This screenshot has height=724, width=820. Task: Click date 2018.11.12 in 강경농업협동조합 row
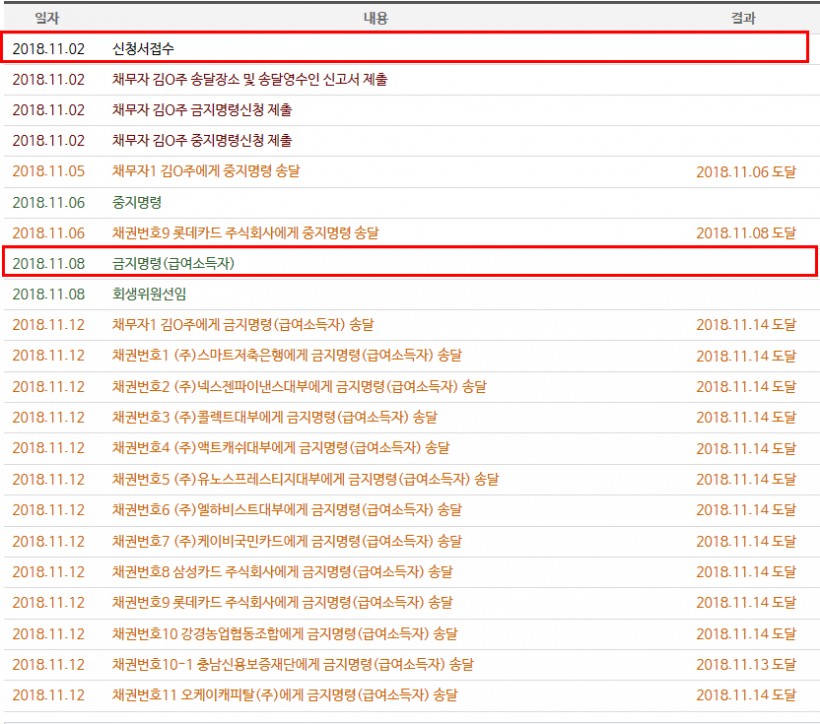[49, 634]
